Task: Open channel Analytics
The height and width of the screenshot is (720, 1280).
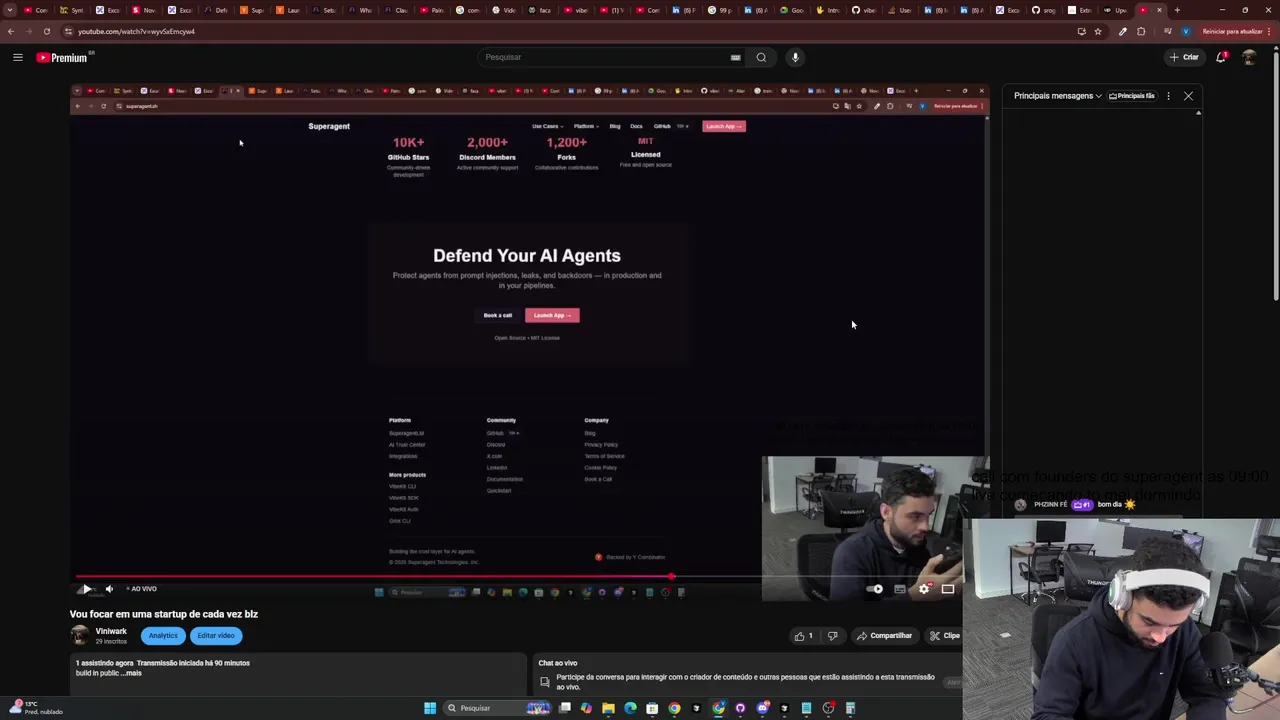Action: pos(163,636)
